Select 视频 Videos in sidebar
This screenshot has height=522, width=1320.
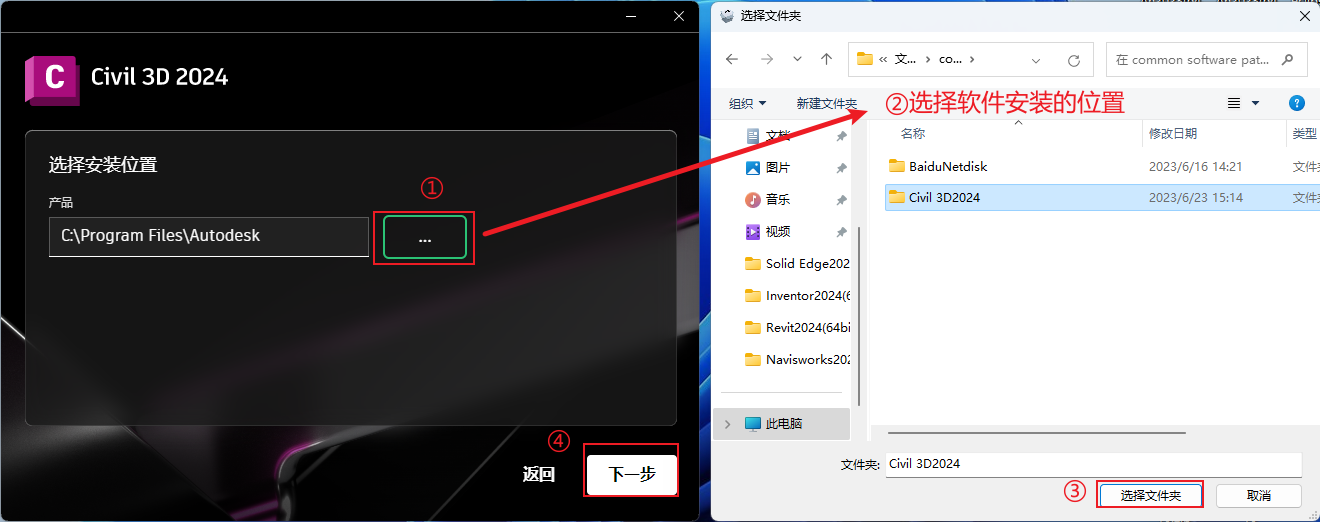click(778, 231)
